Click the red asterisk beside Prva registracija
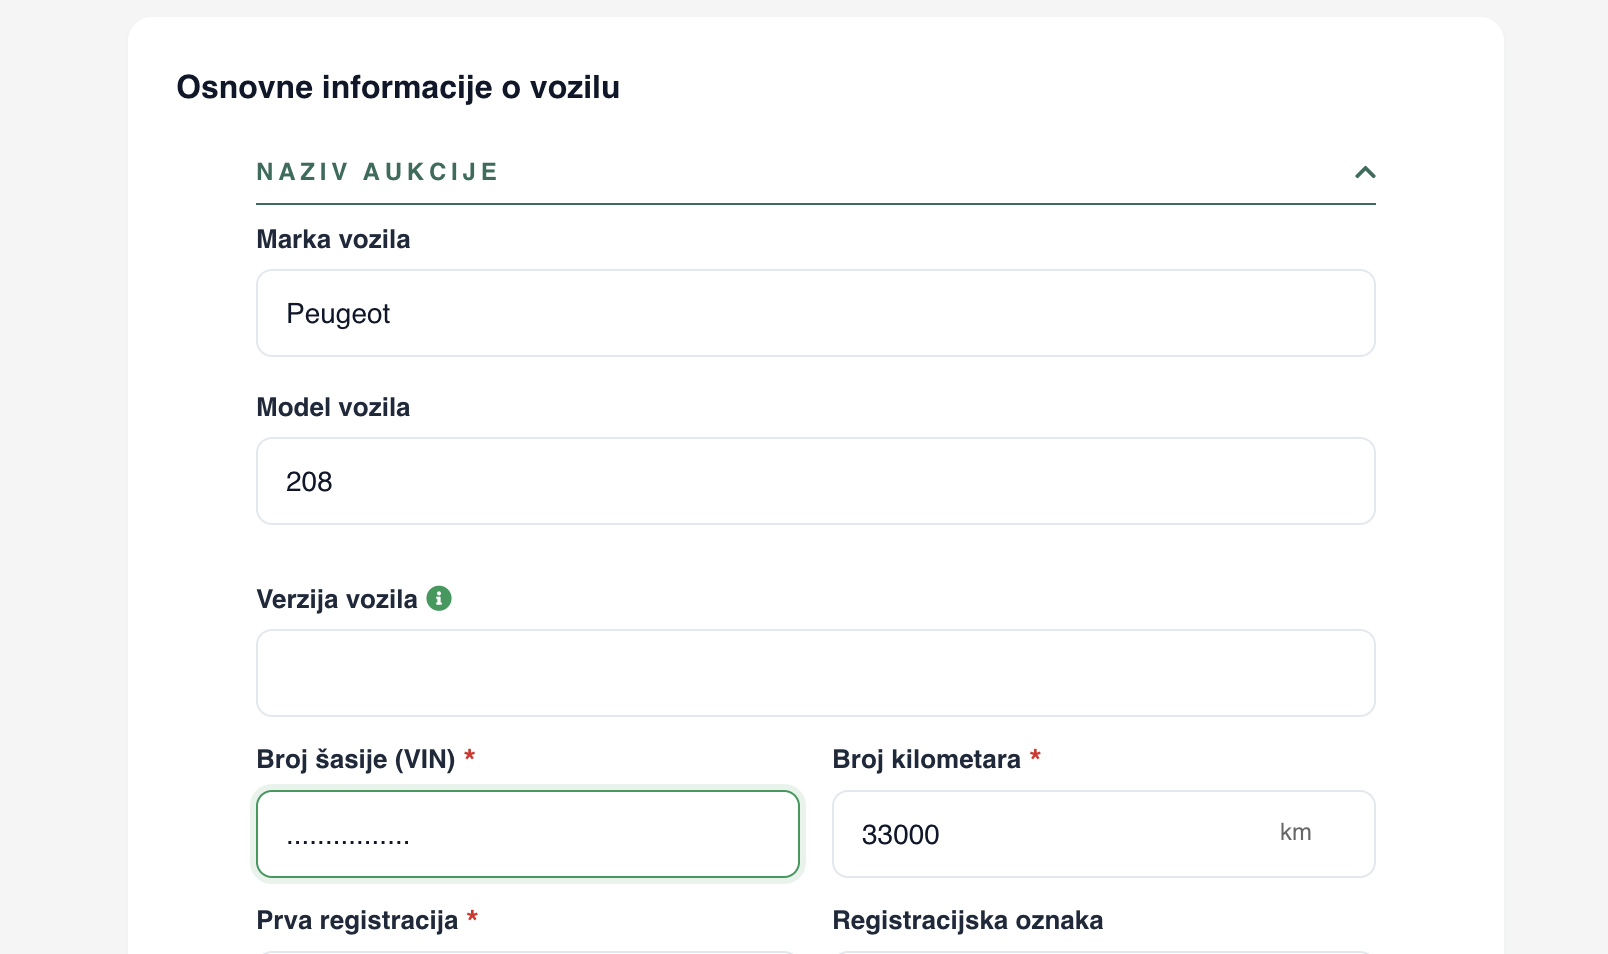 coord(472,917)
